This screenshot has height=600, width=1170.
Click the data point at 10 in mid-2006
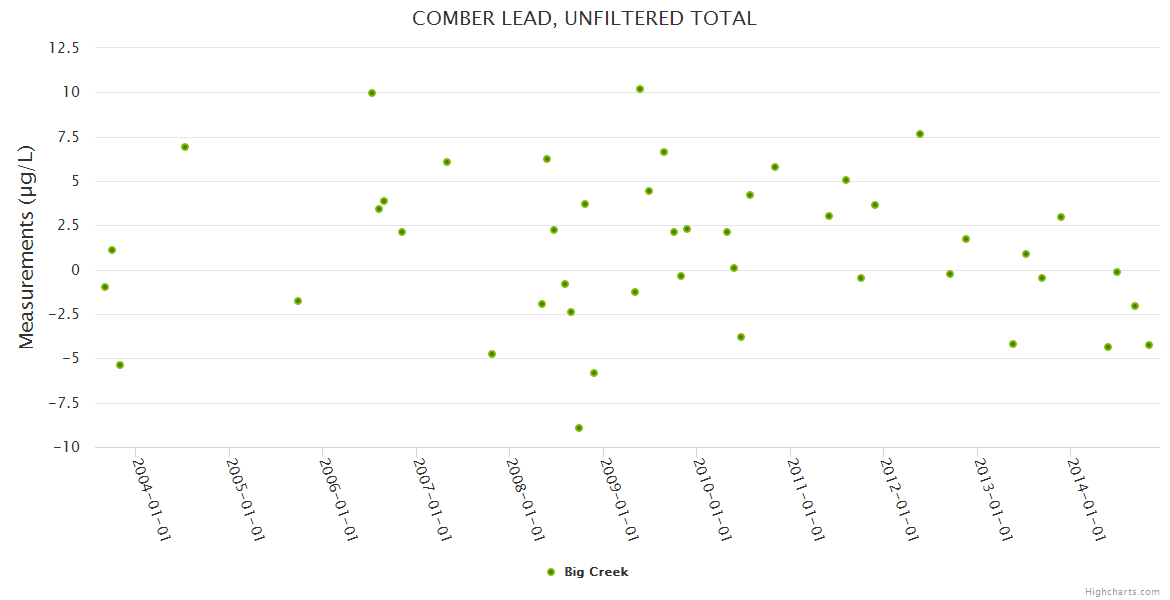[x=372, y=93]
